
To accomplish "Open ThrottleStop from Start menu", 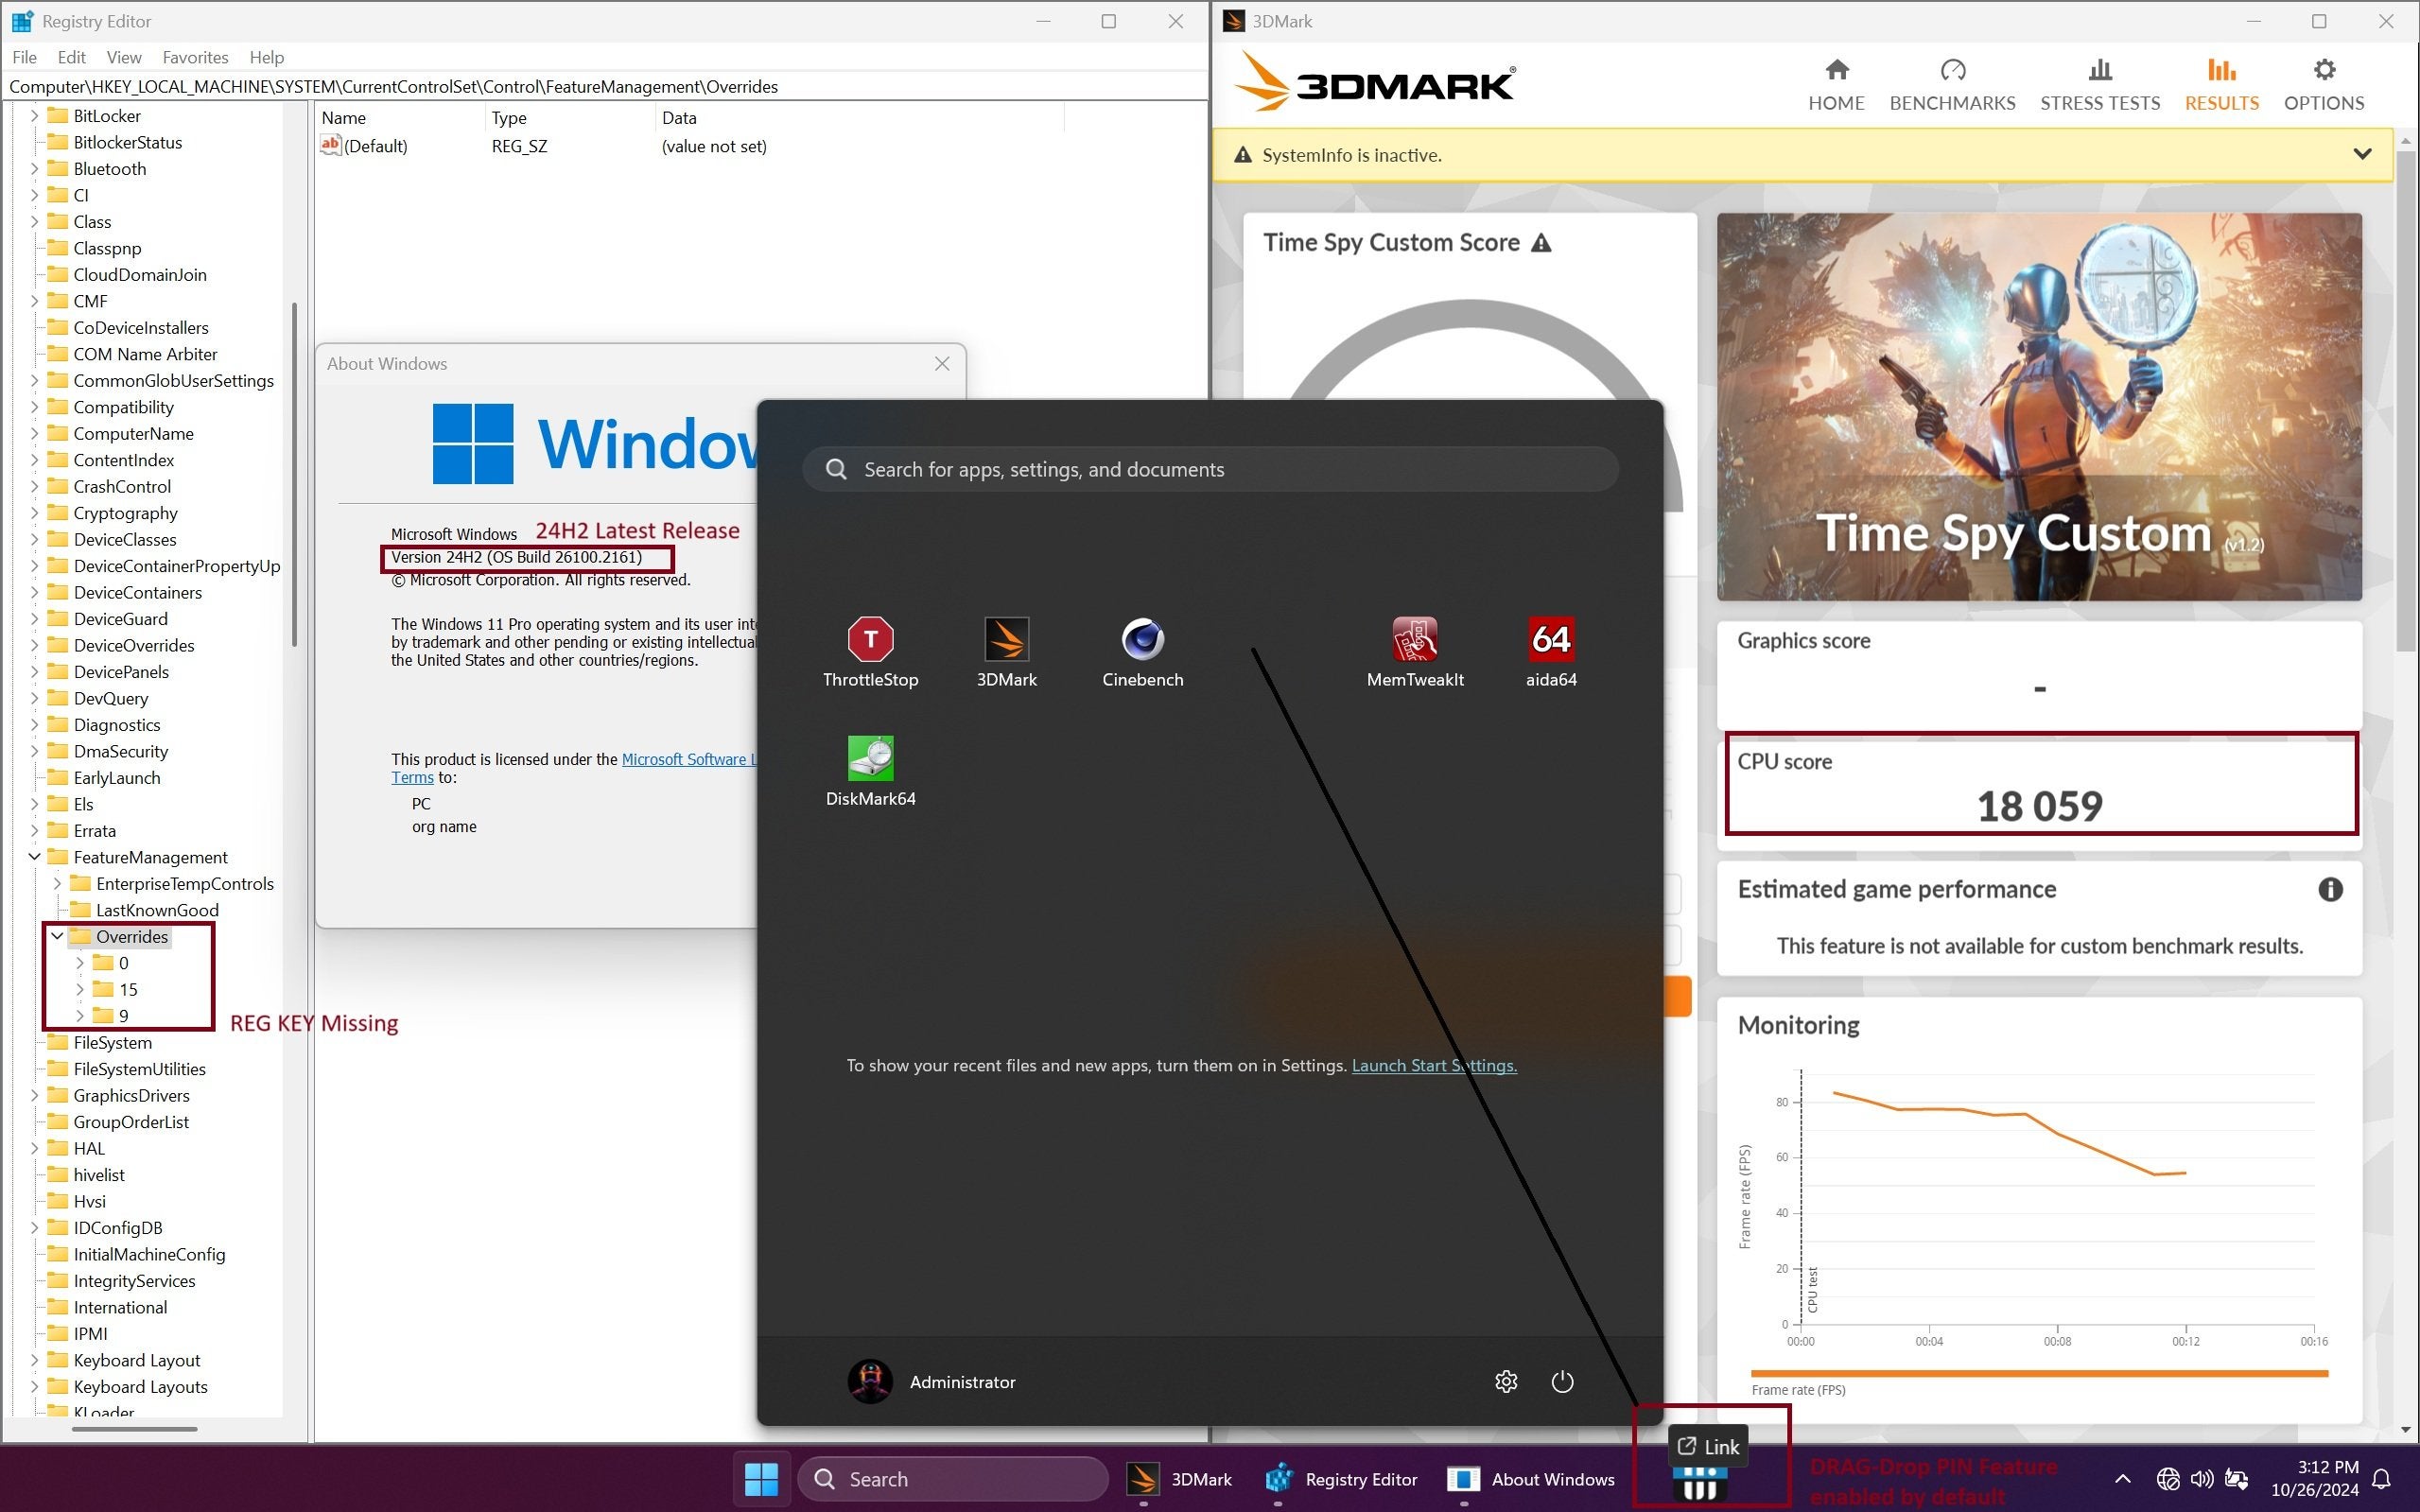I will click(x=870, y=640).
